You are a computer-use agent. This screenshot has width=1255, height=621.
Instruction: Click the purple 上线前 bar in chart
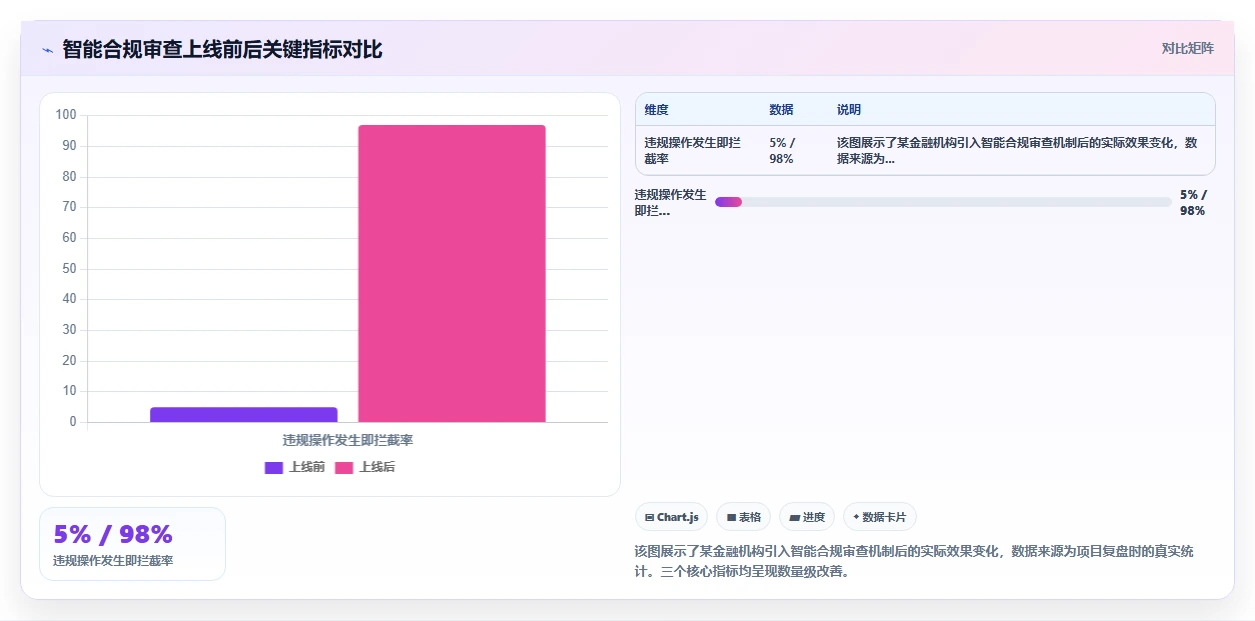click(244, 414)
